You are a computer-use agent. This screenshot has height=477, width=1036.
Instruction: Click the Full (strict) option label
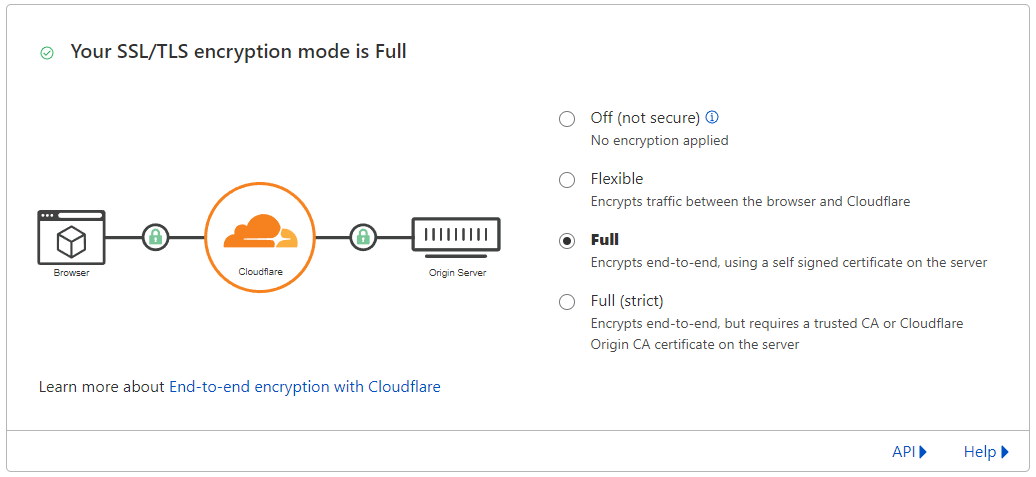tap(627, 301)
